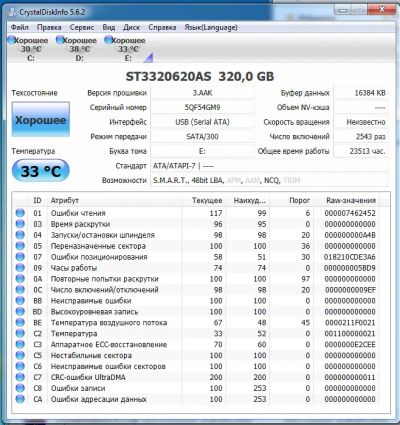Click status orb for C6 Неисправимые ошибки секторов

point(20,366)
